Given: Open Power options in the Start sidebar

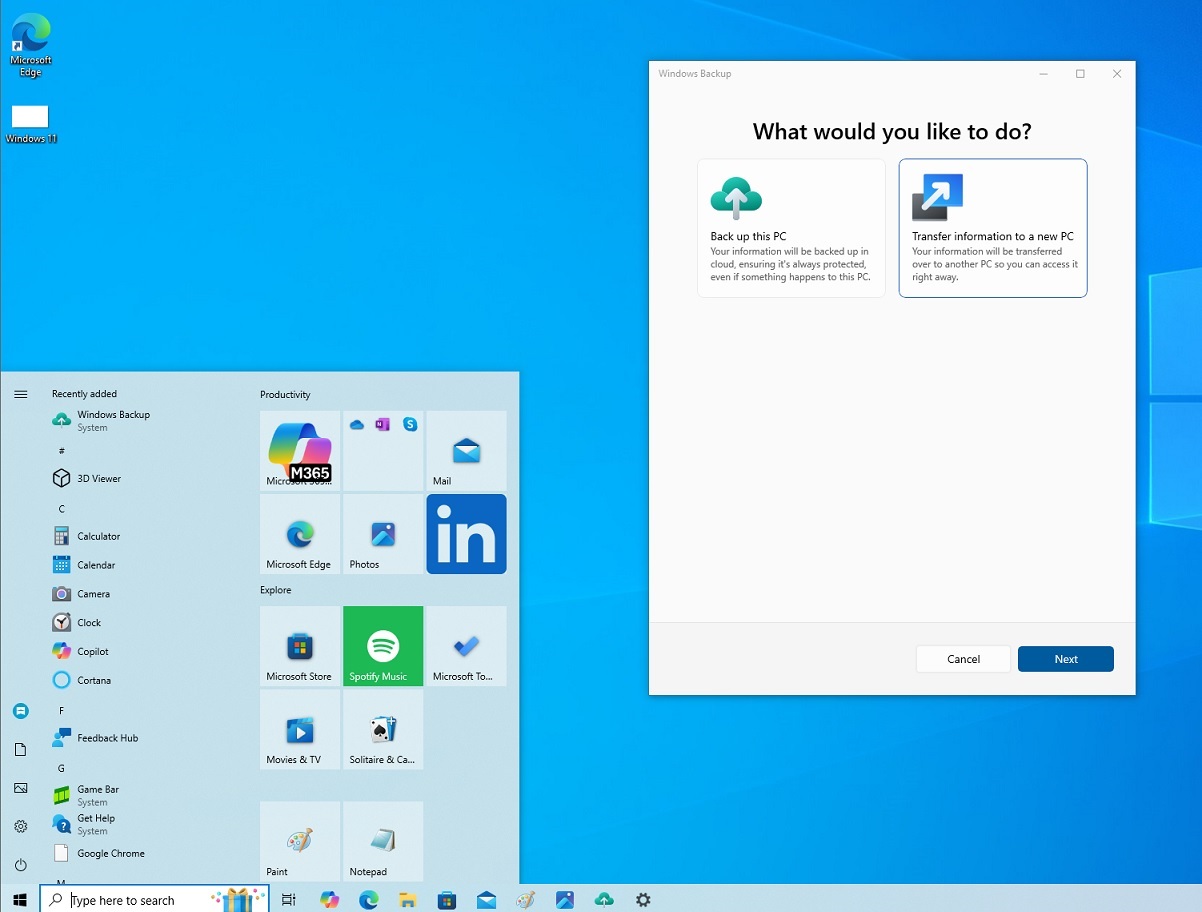Looking at the screenshot, I should pyautogui.click(x=21, y=865).
